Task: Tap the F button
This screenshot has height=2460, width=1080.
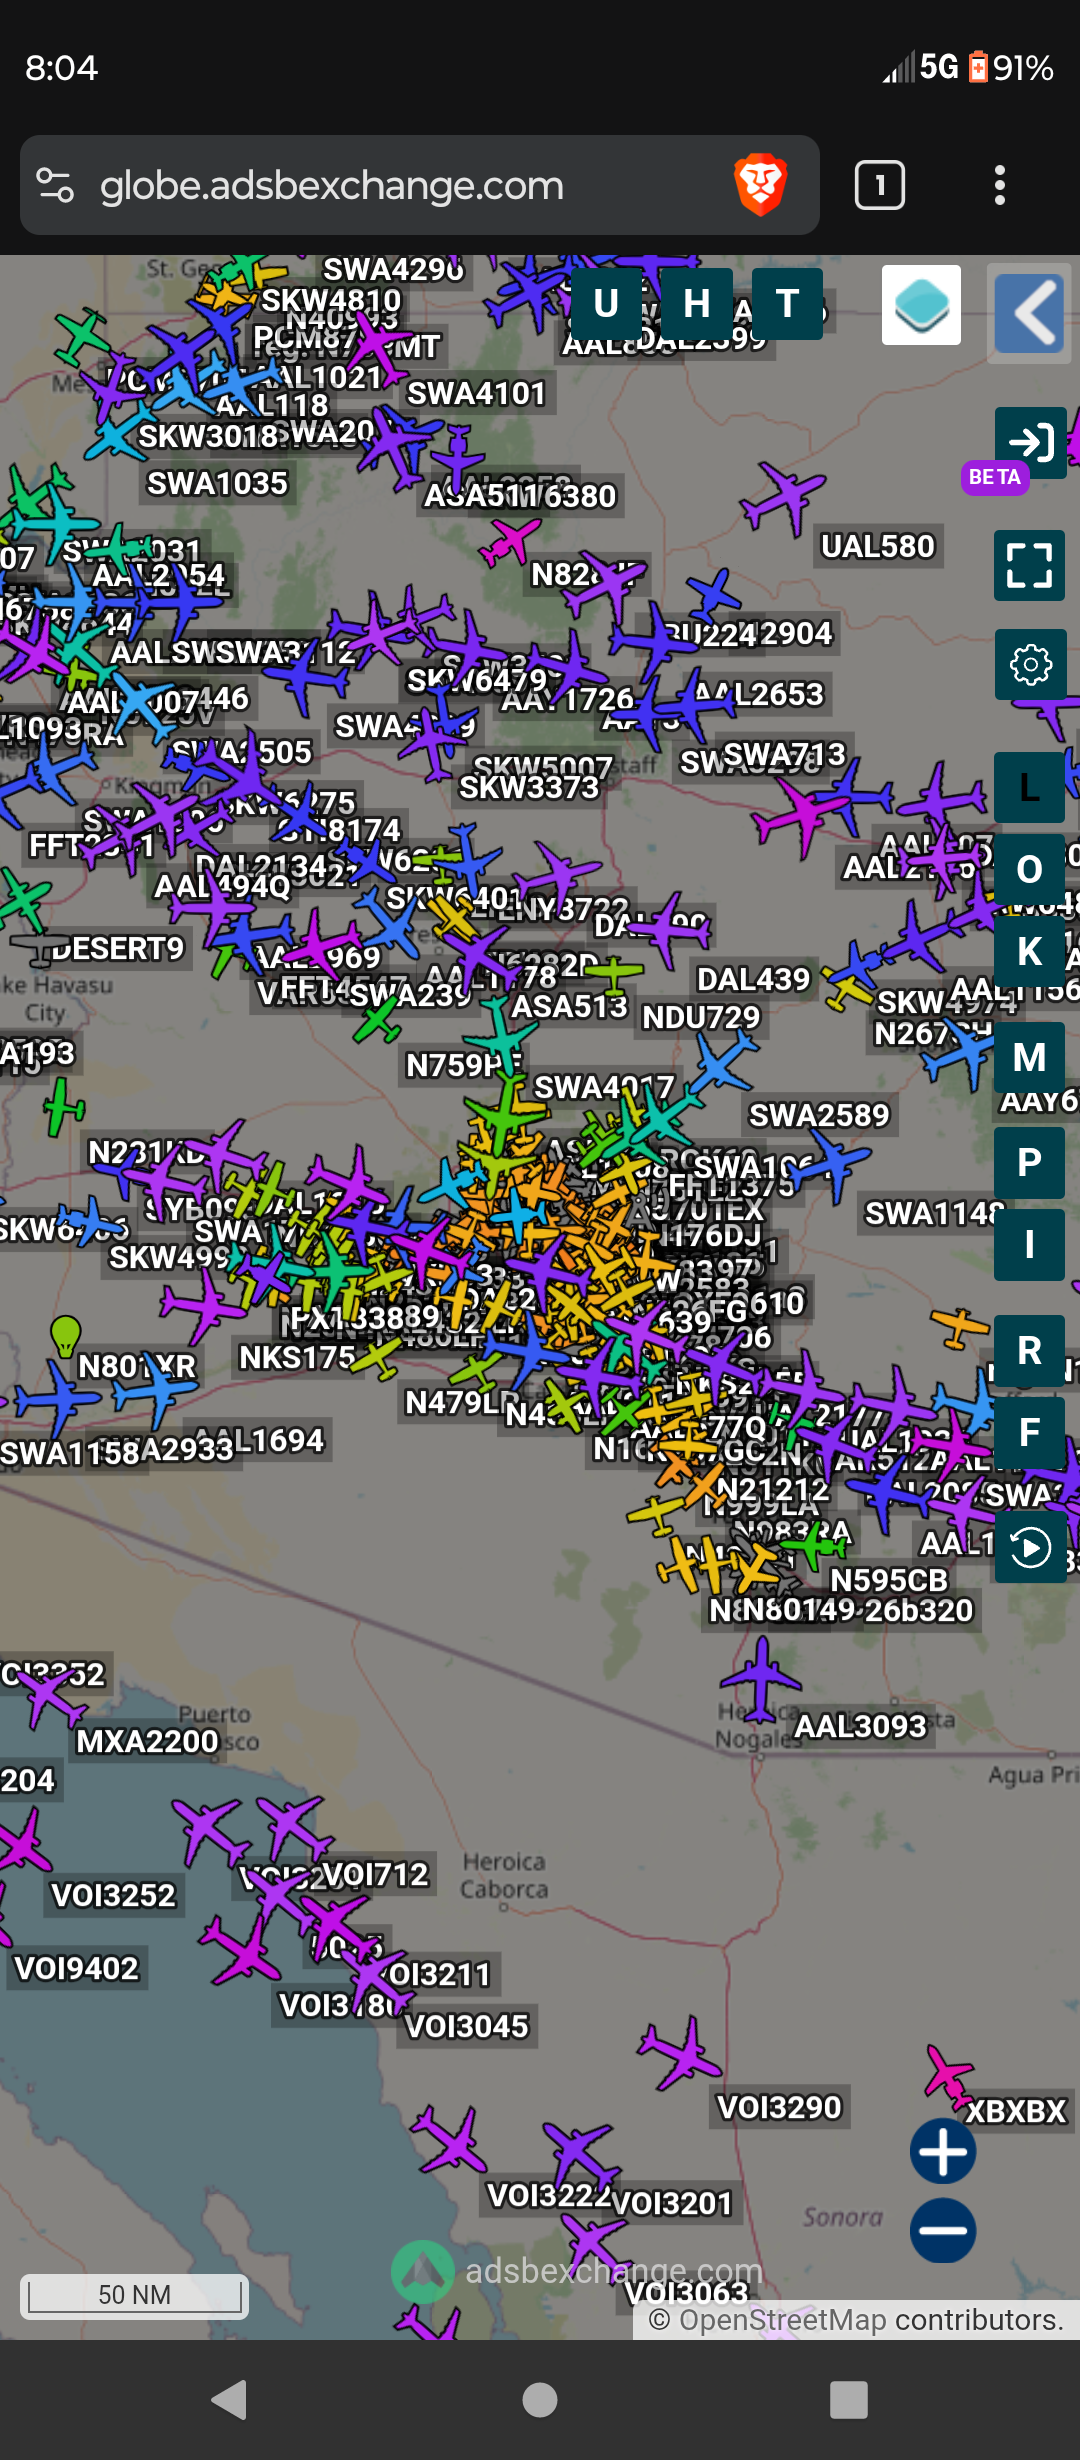Action: 1030,1433
